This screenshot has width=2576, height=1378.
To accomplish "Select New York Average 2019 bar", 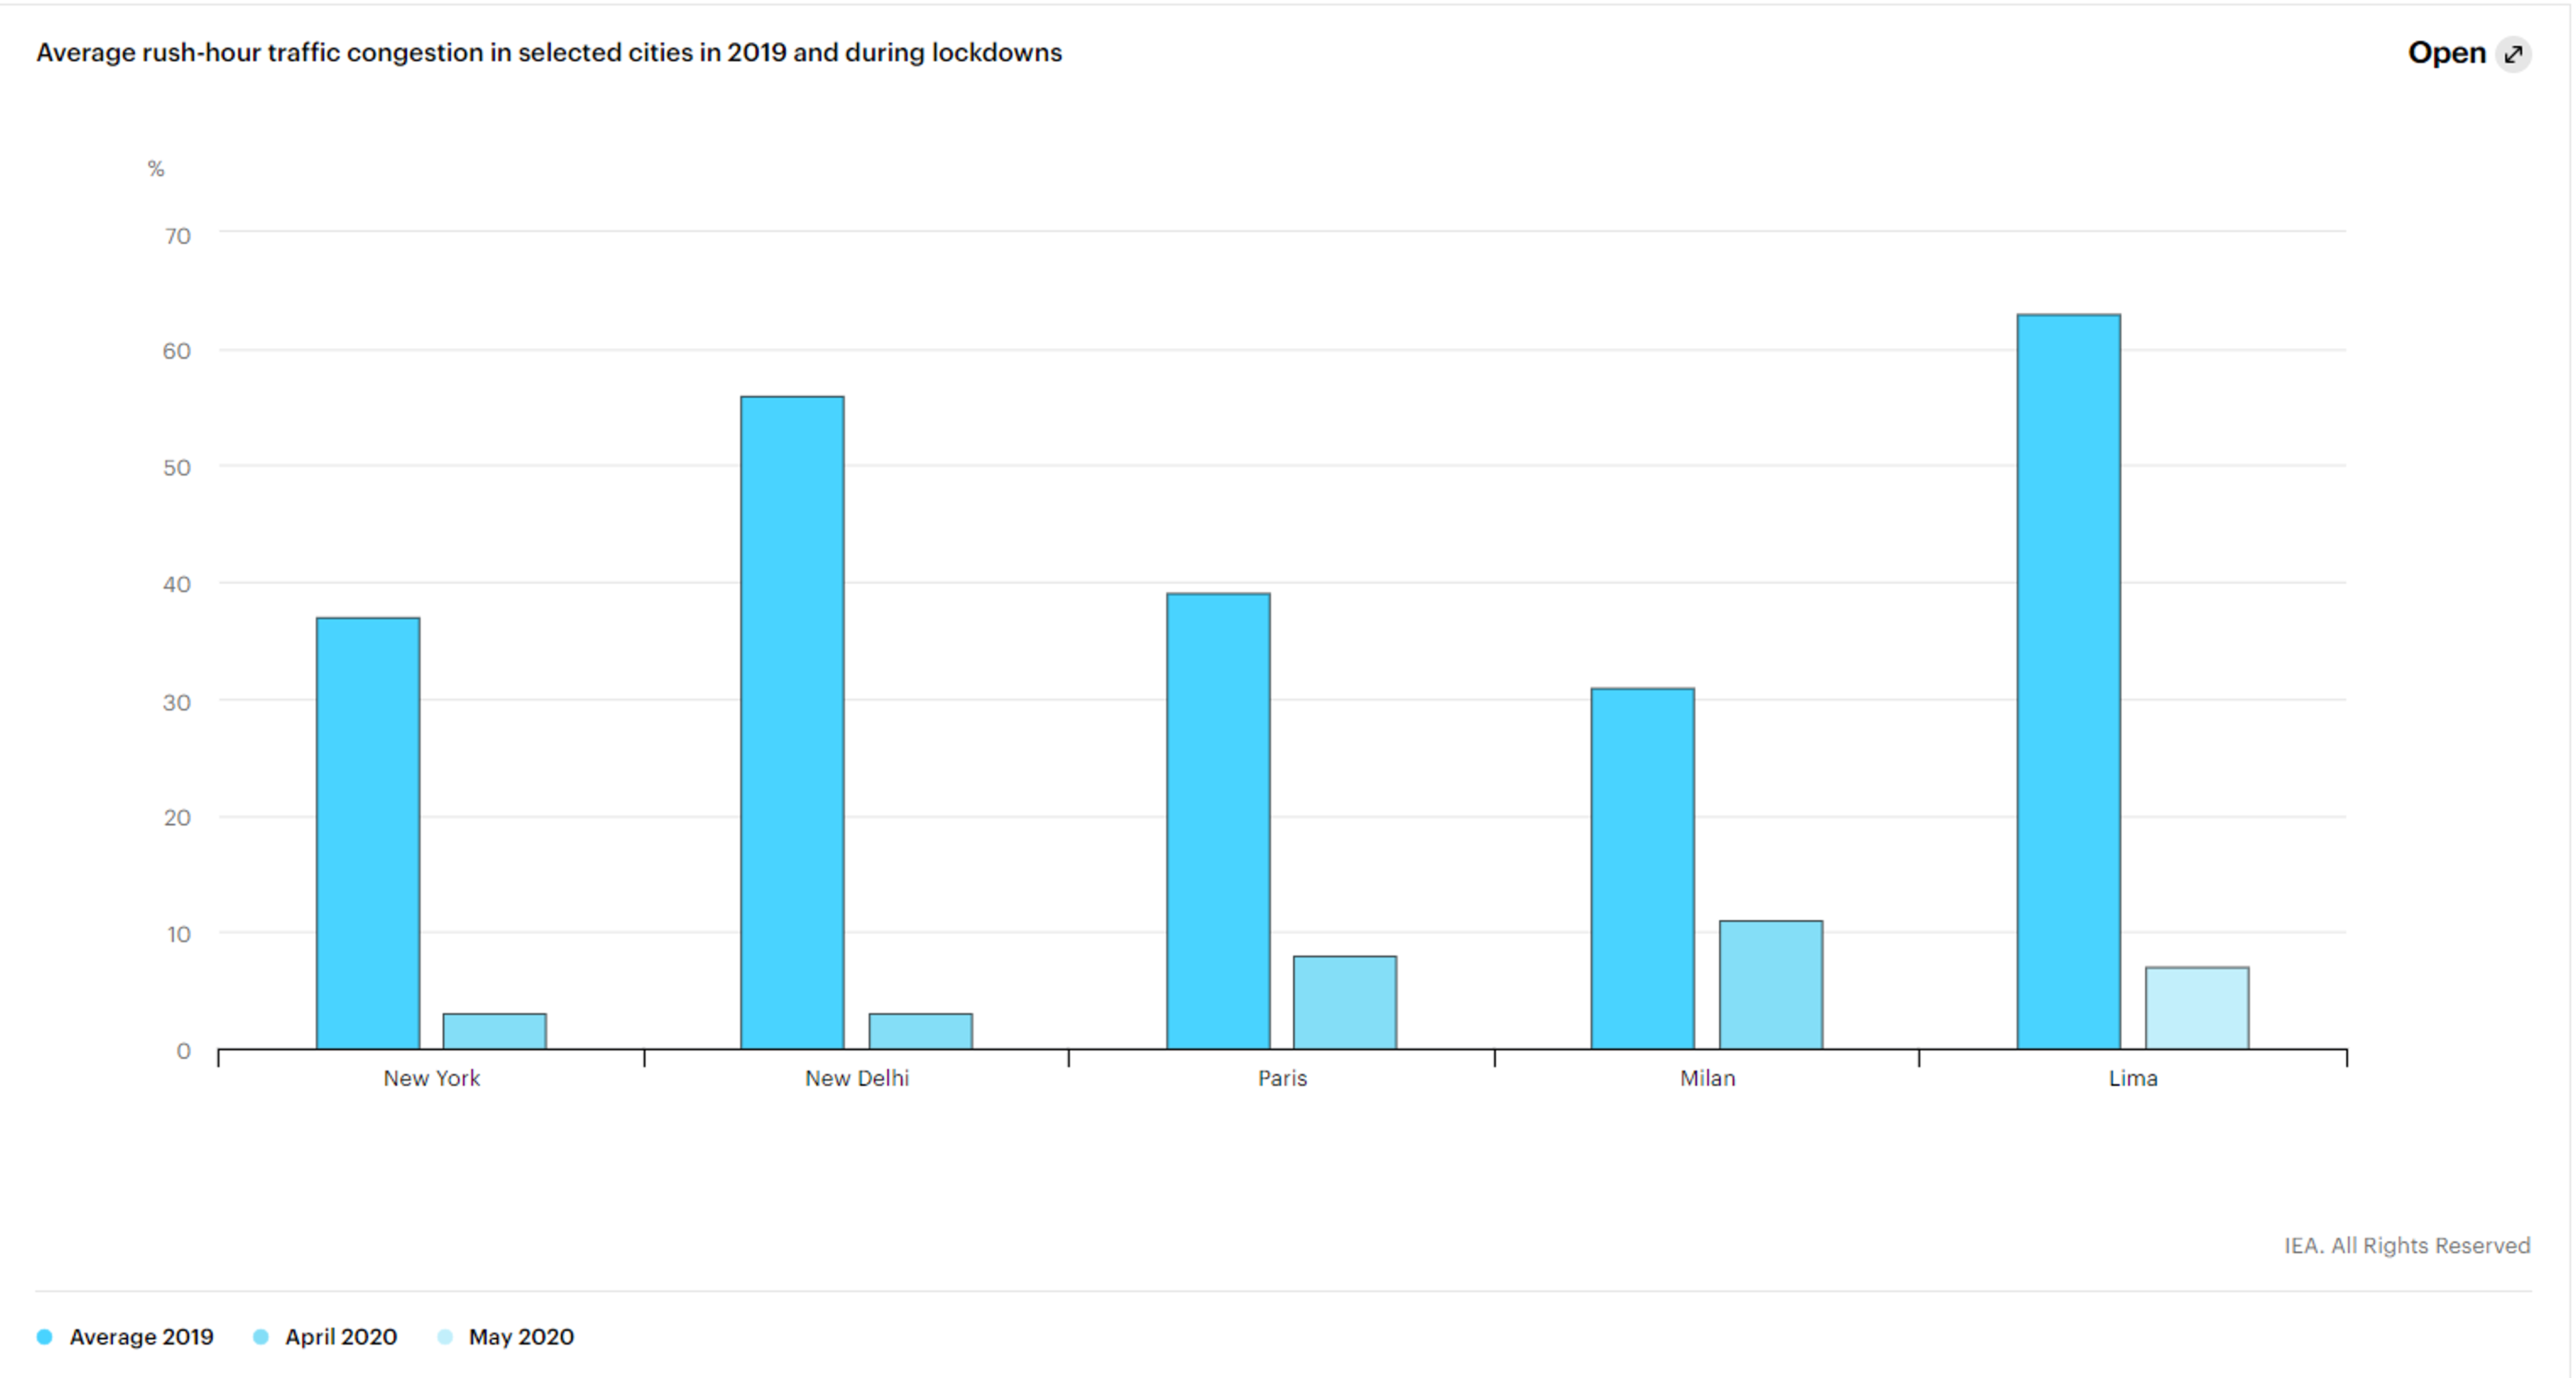I will (x=368, y=833).
